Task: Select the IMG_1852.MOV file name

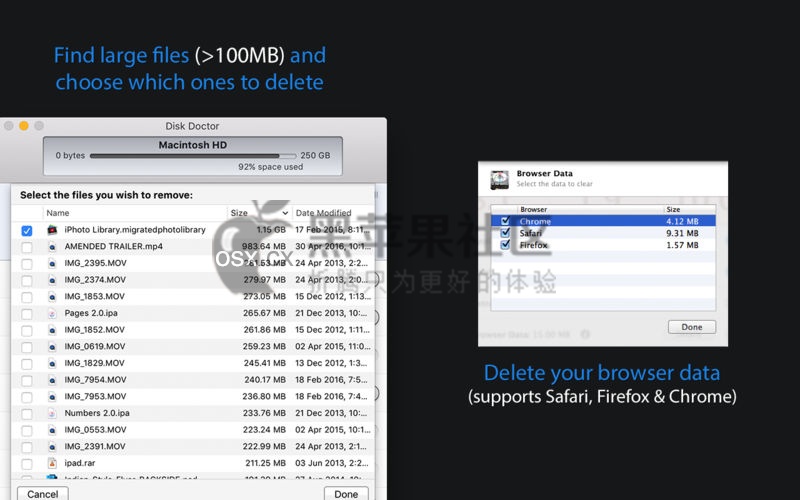Action: coord(94,330)
